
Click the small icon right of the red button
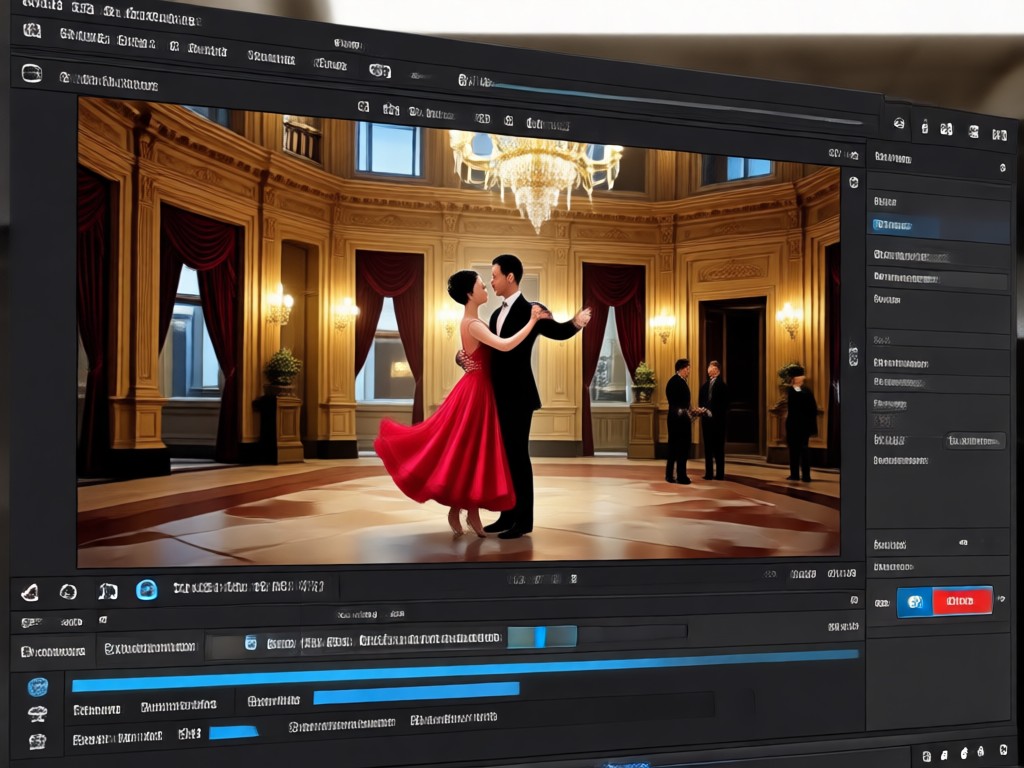[x=1002, y=599]
